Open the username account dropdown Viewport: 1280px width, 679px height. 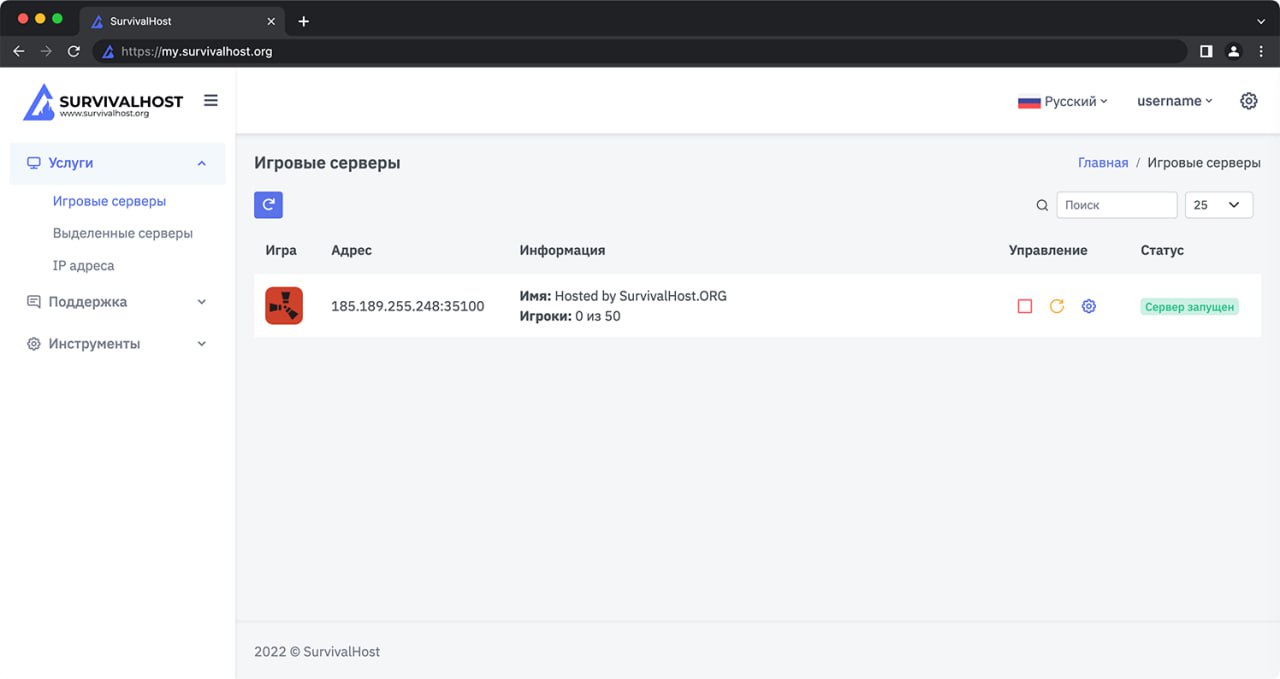coord(1175,101)
